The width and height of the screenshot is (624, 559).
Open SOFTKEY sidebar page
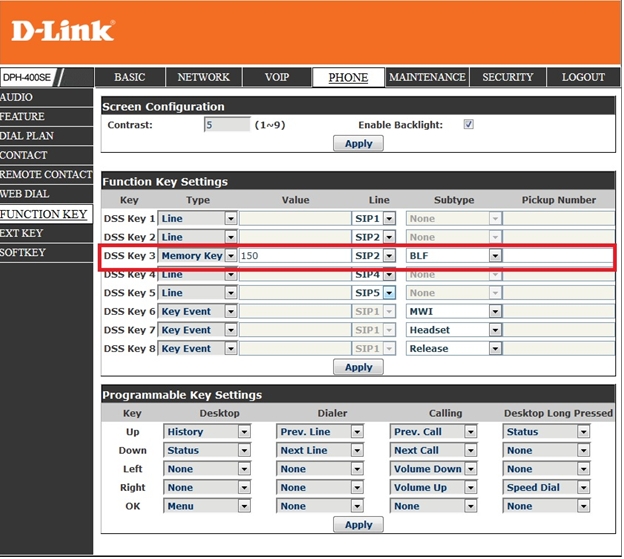(x=23, y=252)
